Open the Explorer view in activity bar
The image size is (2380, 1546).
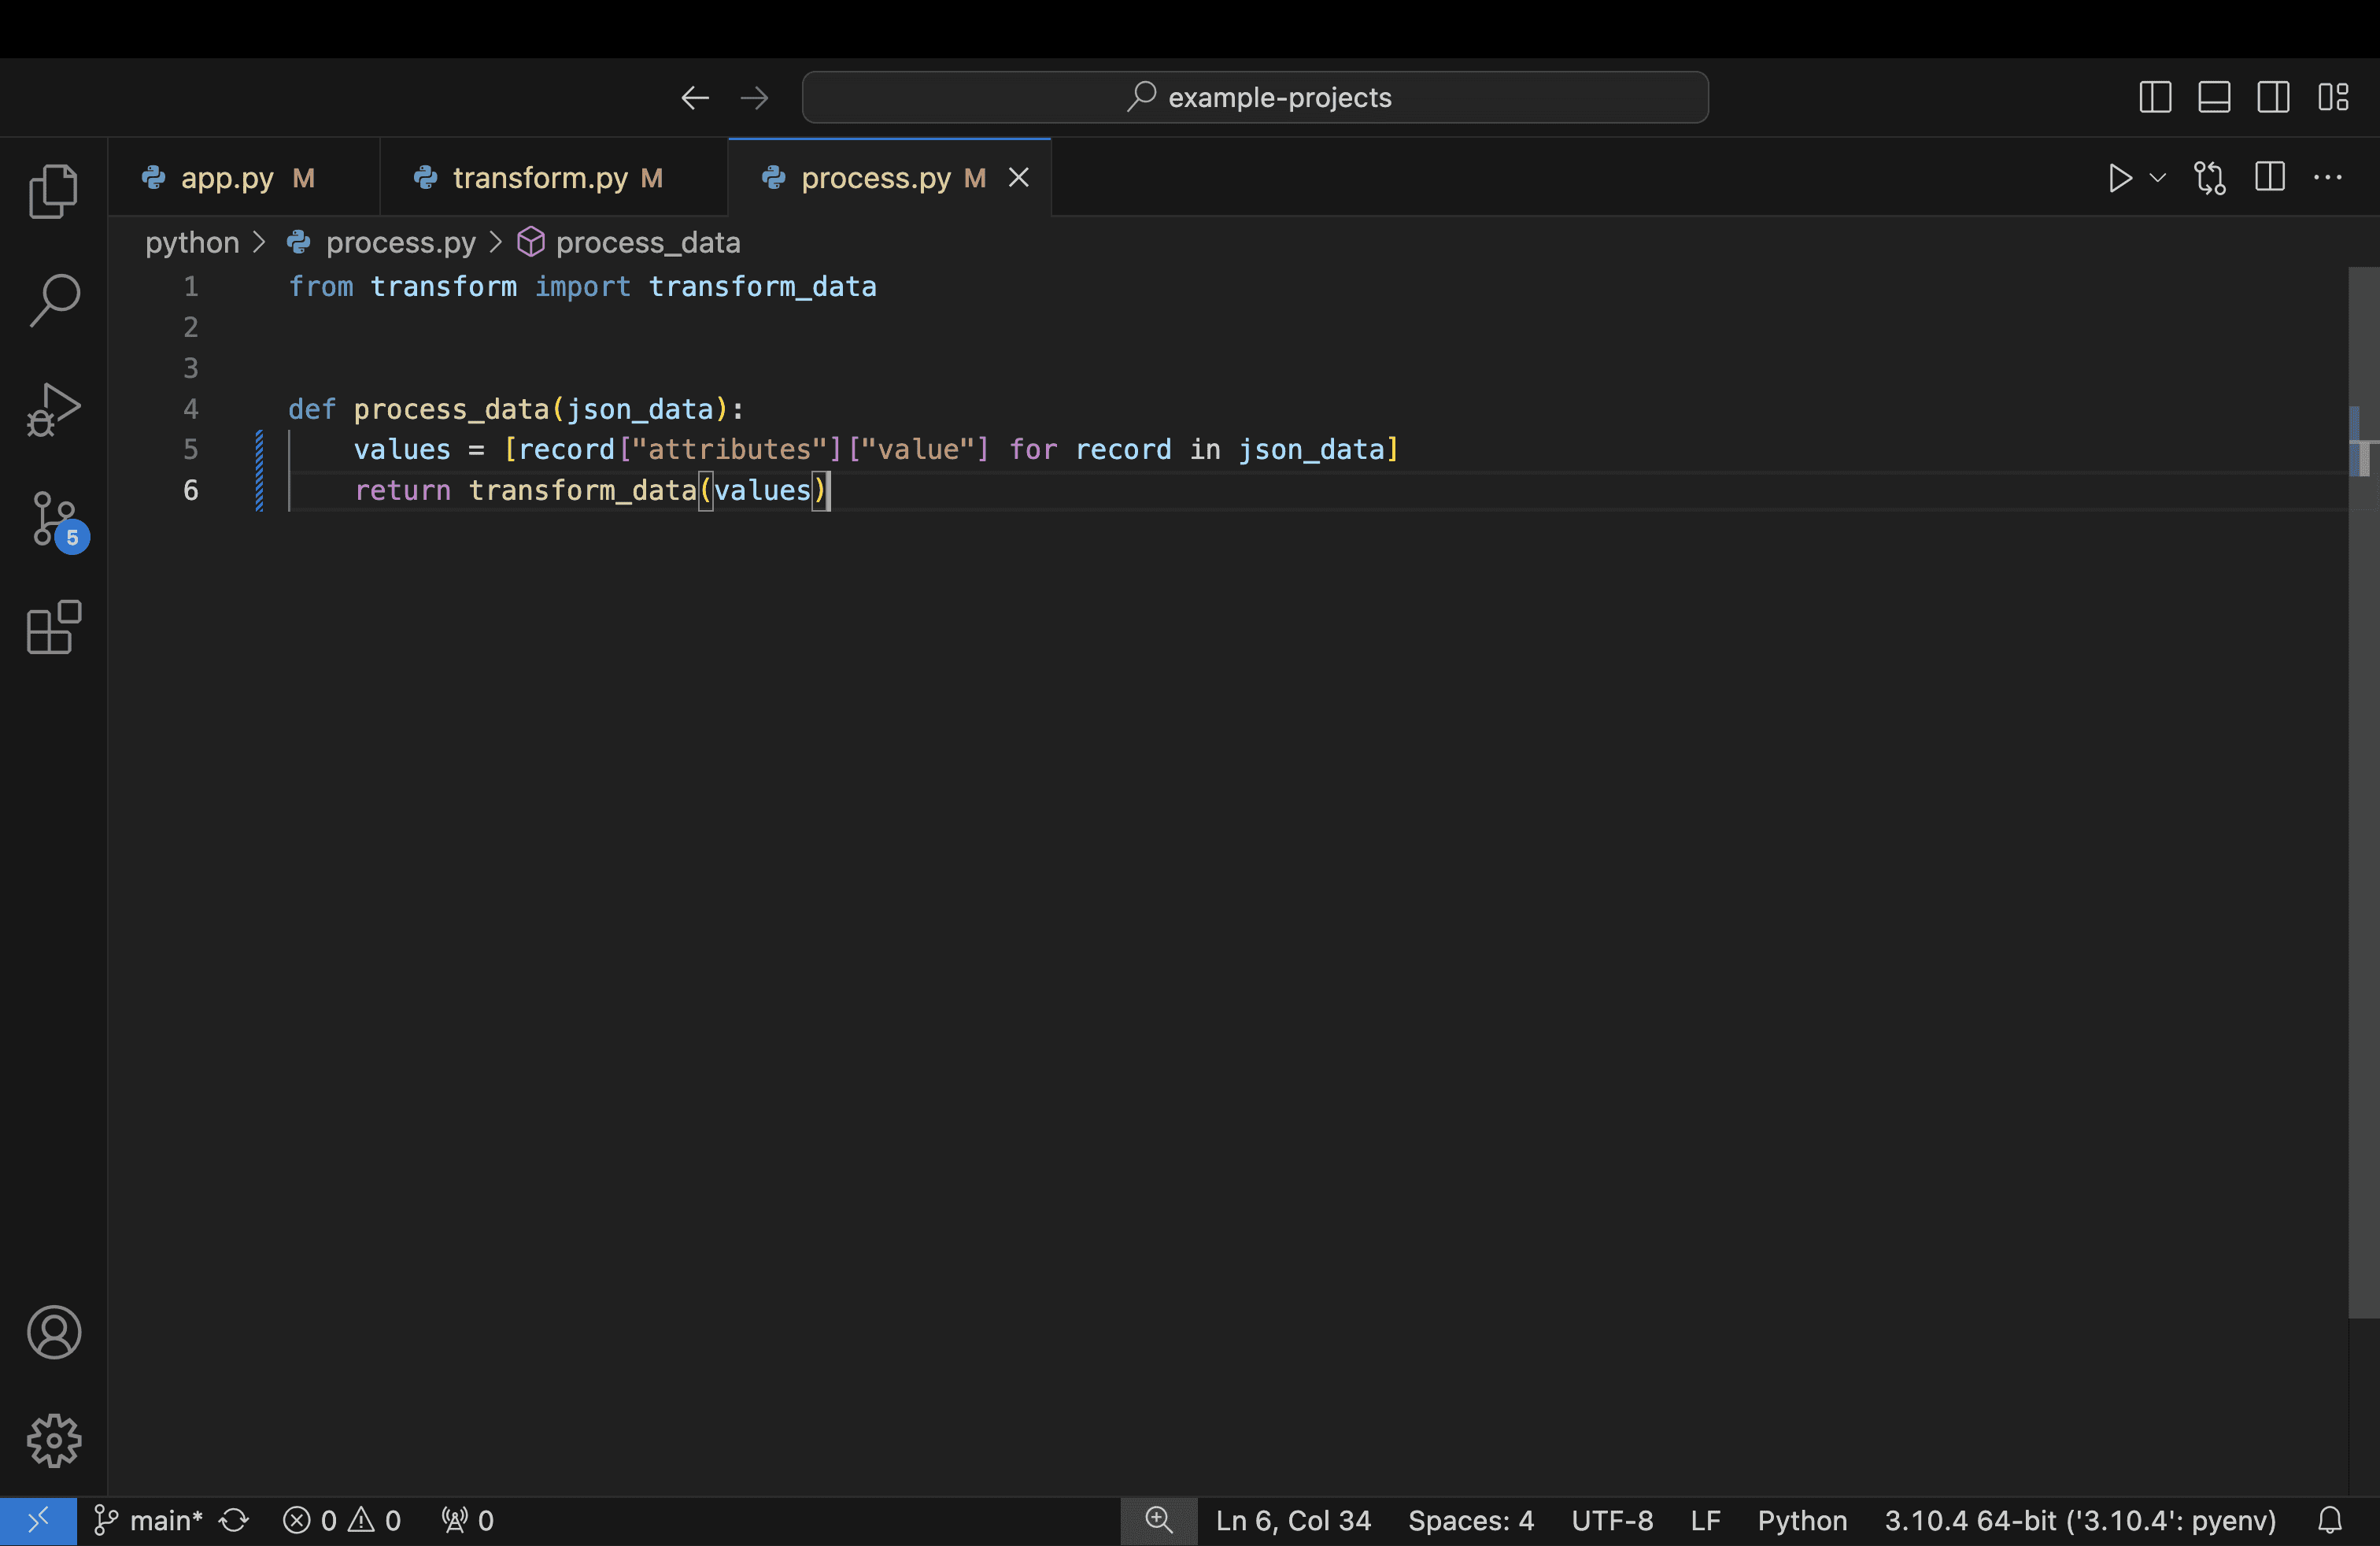point(53,190)
